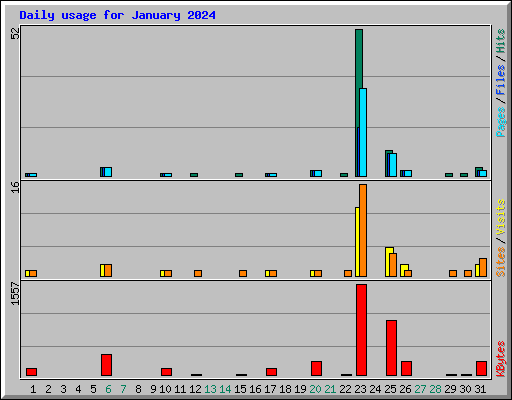Click the yellow Visits bar for day 25

click(388, 262)
